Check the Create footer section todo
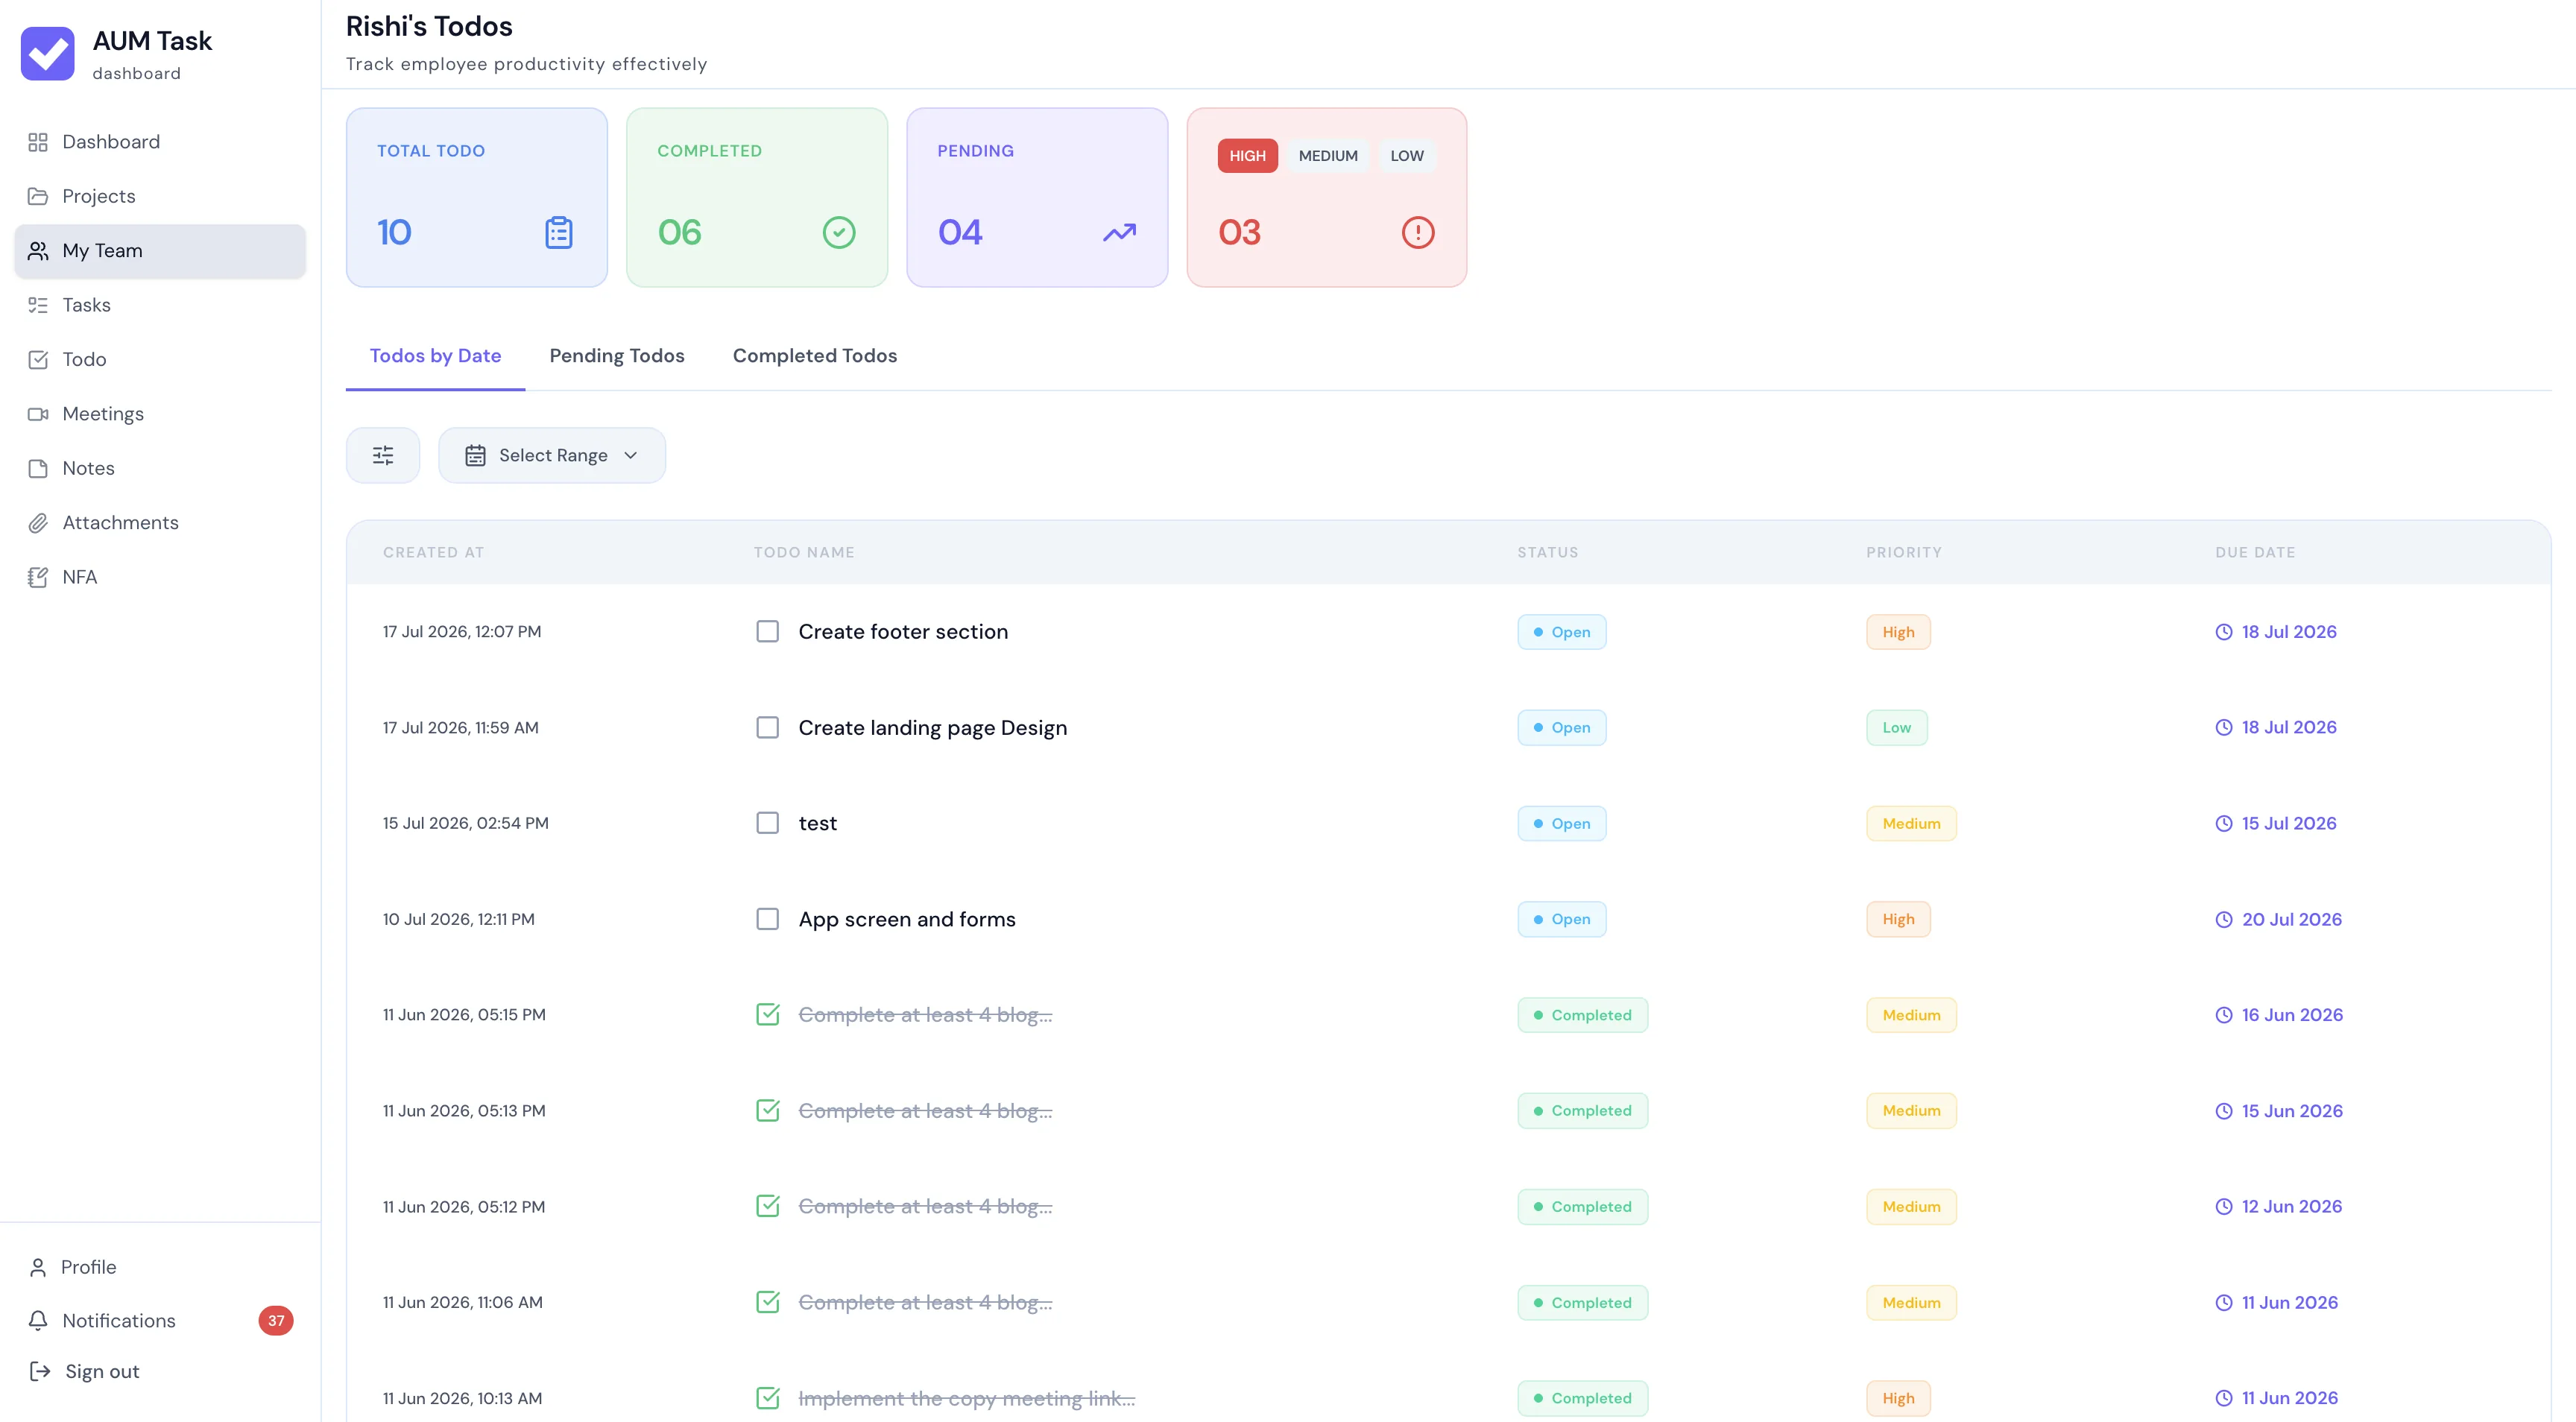 point(767,632)
